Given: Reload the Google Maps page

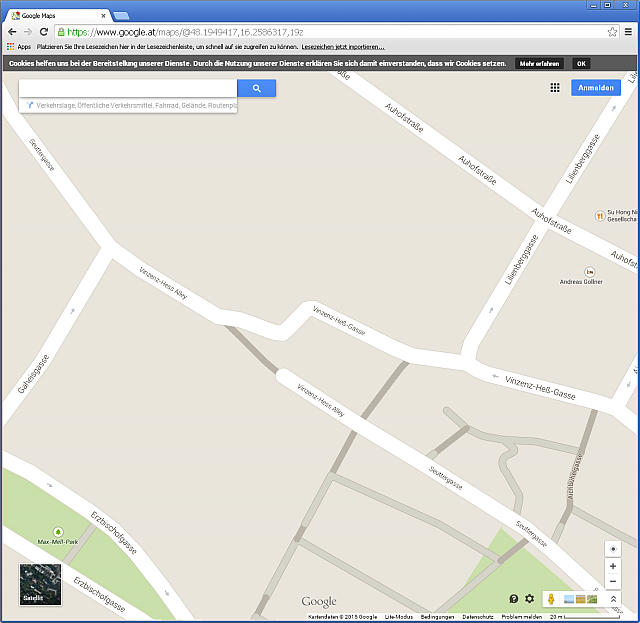Looking at the screenshot, I should 44,32.
